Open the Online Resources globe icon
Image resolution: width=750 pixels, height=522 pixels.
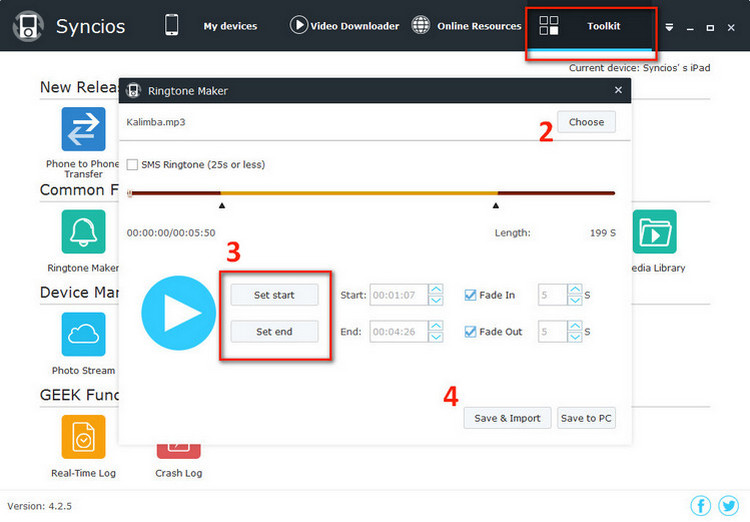[421, 25]
